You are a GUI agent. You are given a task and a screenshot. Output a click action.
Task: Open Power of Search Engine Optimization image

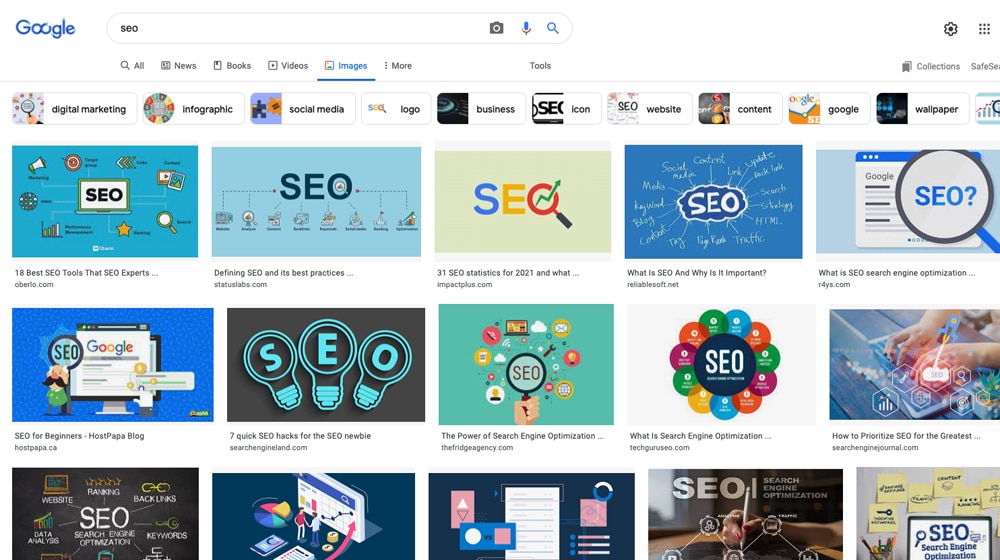pyautogui.click(x=526, y=364)
